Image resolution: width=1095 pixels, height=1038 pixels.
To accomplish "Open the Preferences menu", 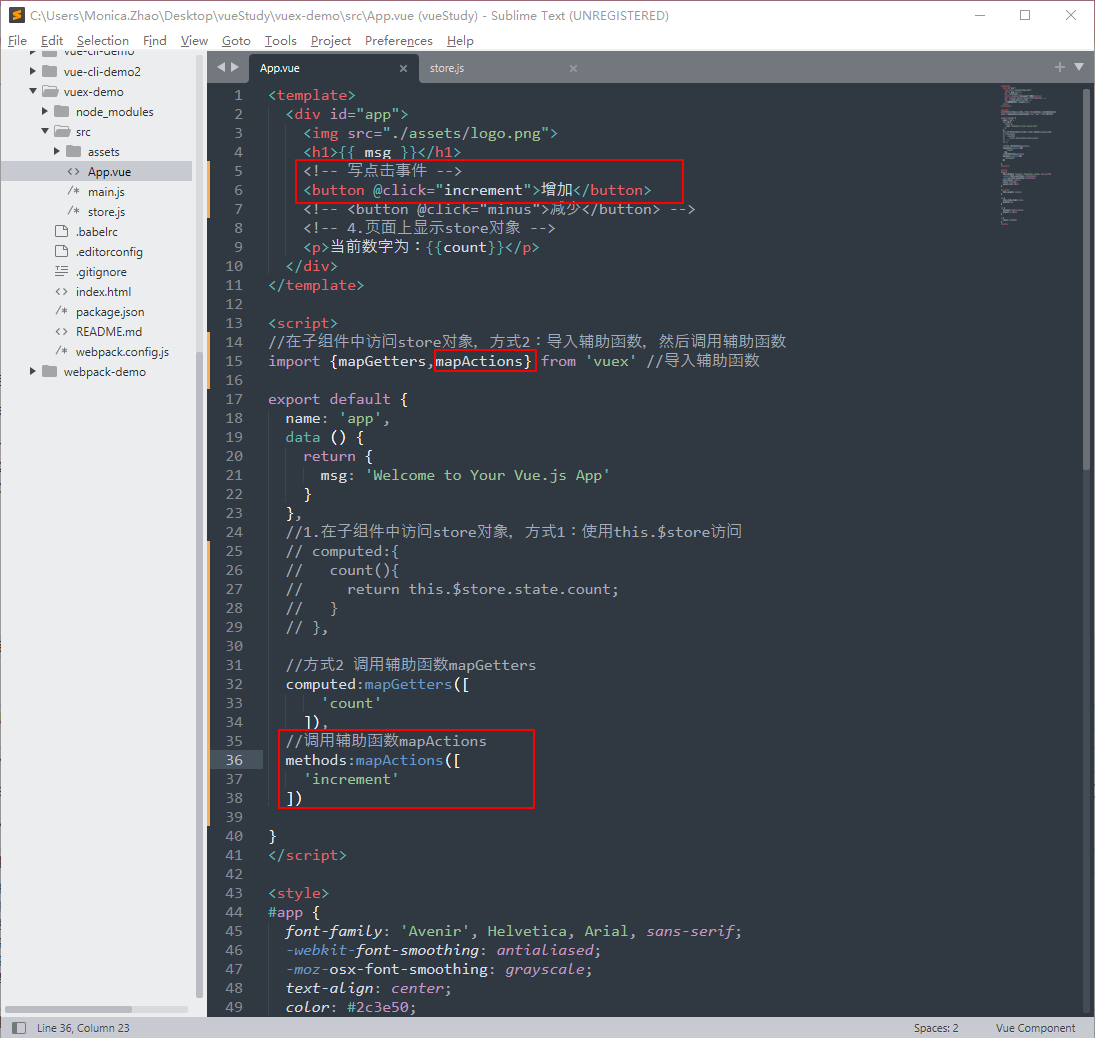I will [x=399, y=41].
